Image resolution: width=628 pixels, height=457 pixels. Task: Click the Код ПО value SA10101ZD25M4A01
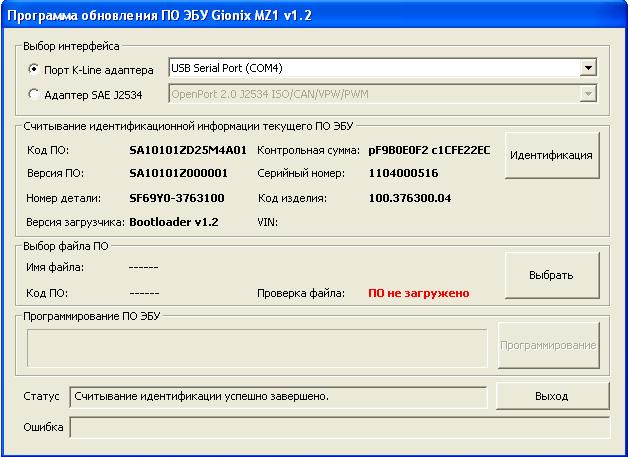(188, 150)
